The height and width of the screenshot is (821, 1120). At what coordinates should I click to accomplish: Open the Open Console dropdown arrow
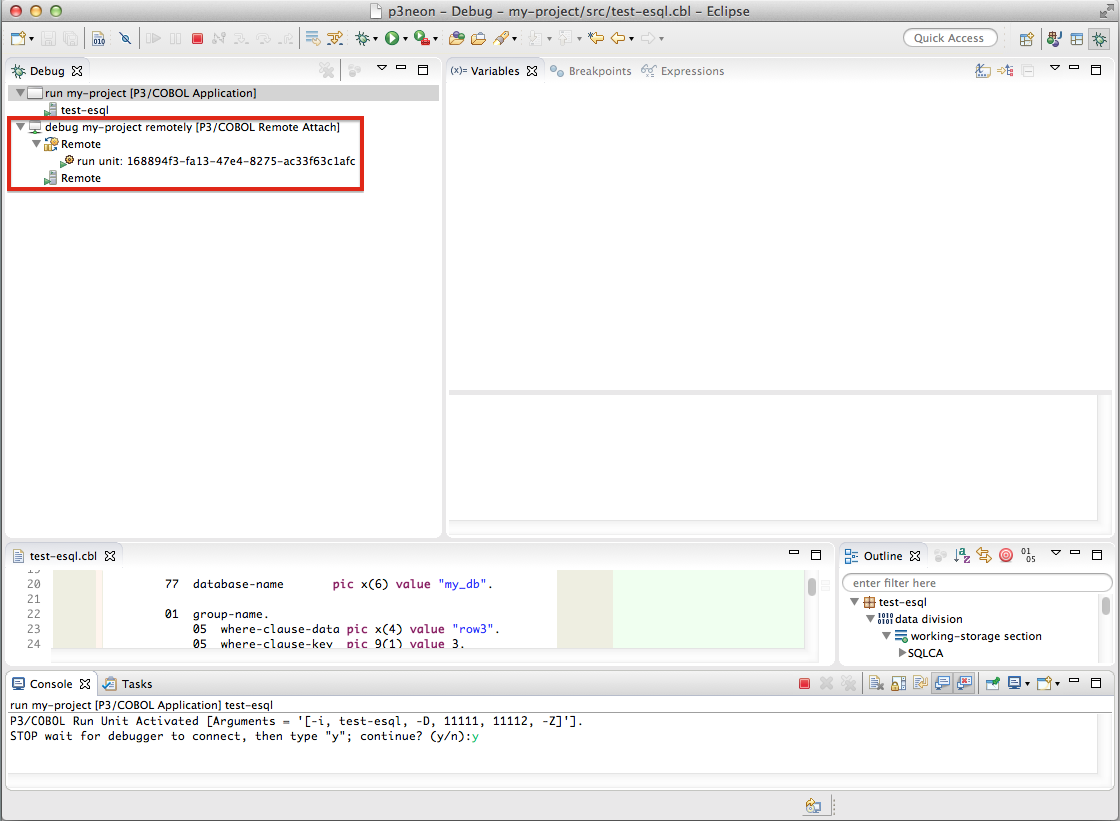coord(1057,685)
